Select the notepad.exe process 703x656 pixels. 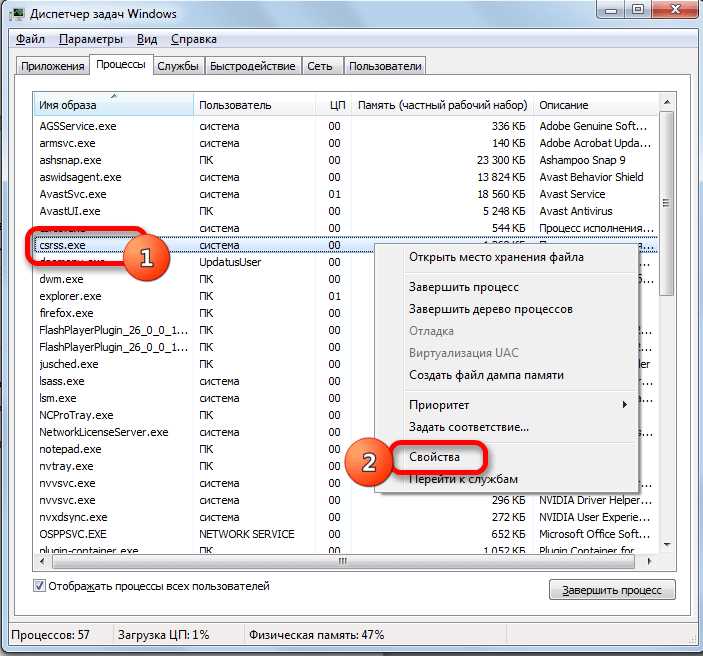click(x=70, y=449)
